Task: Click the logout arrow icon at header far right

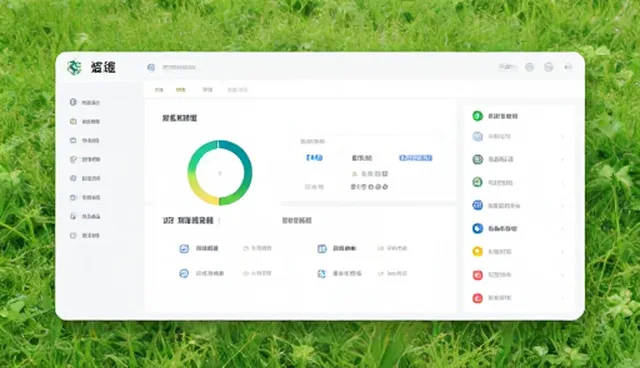Action: pos(568,67)
